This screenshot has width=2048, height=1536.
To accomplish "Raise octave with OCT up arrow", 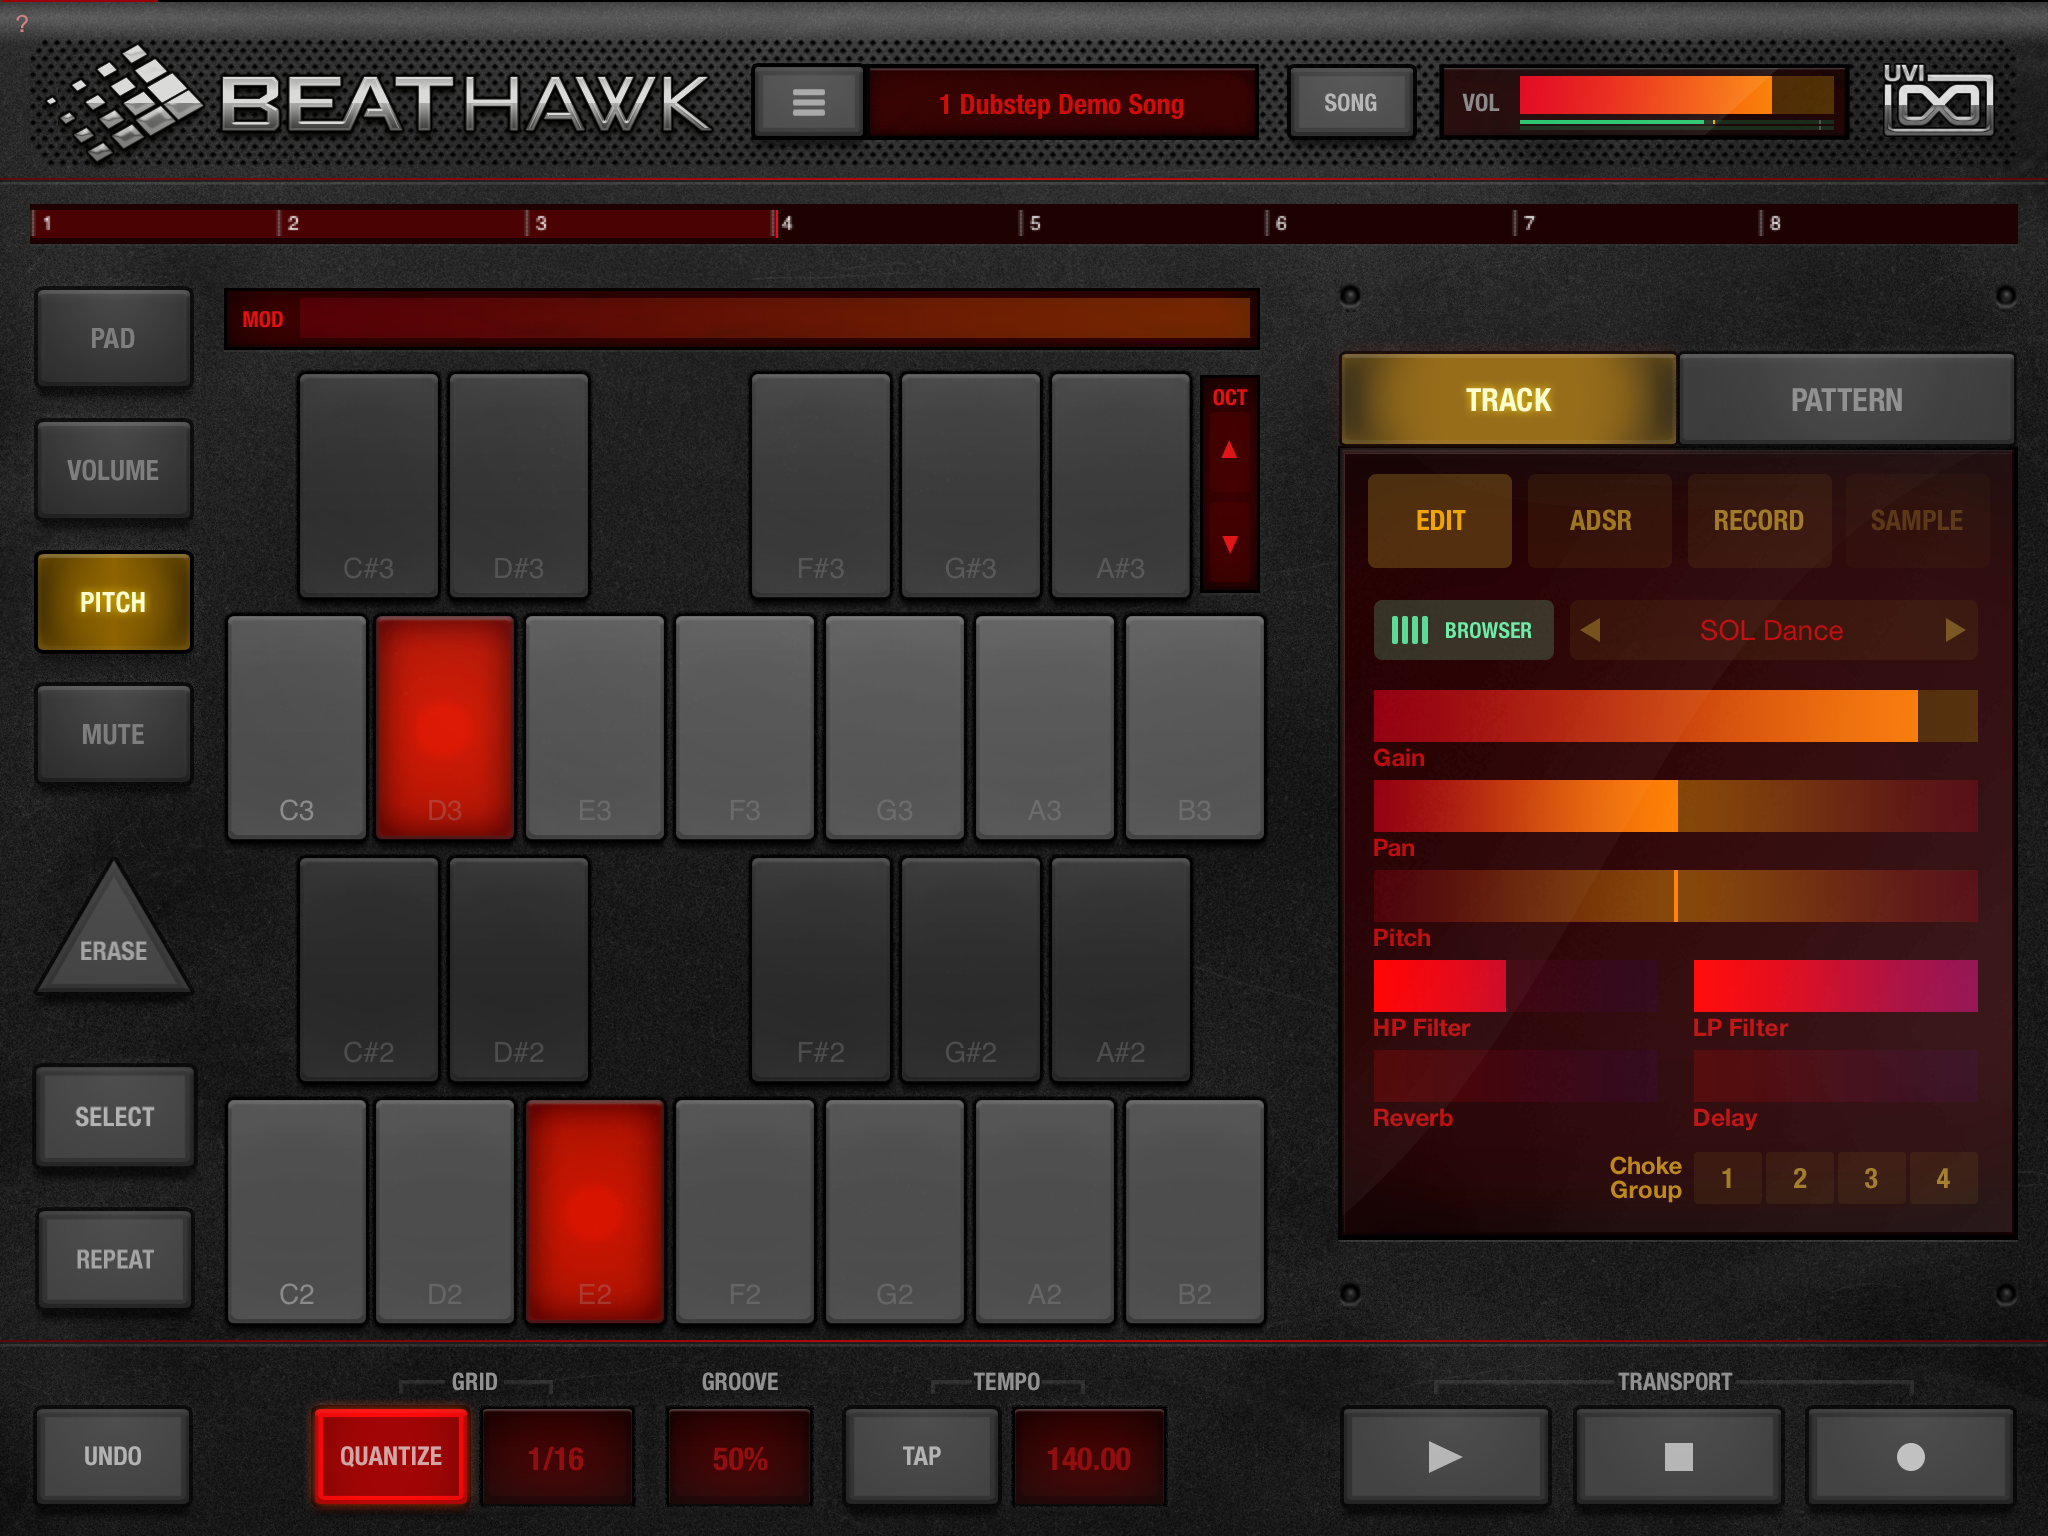I will [x=1229, y=450].
